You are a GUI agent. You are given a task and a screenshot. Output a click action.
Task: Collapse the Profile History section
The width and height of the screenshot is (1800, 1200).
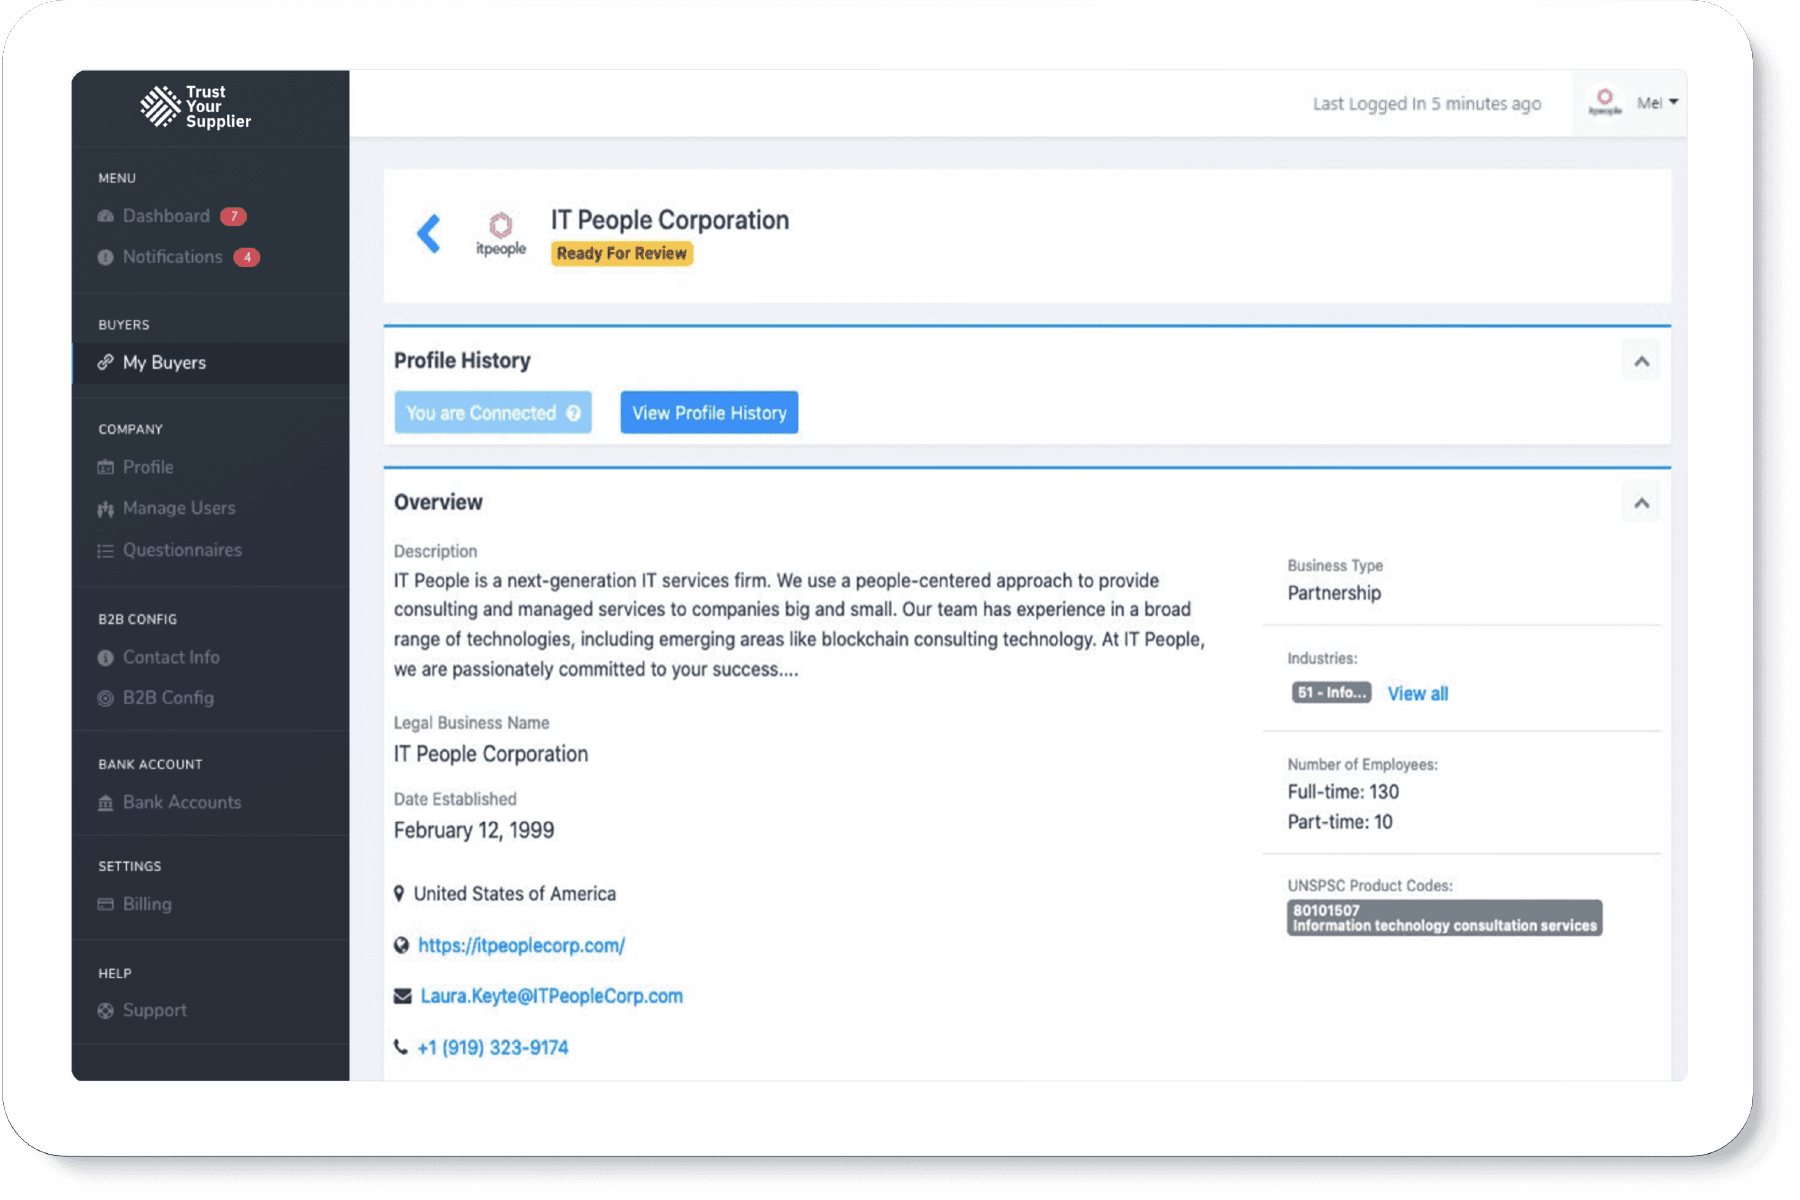tap(1641, 362)
